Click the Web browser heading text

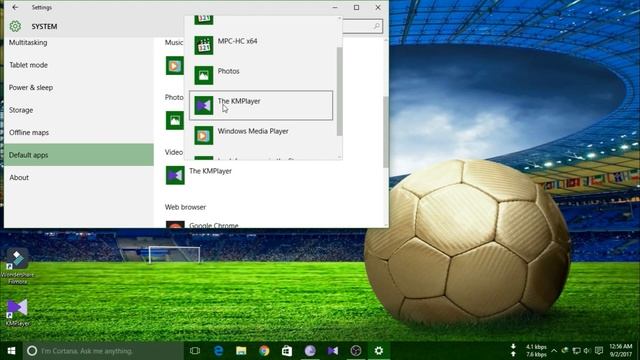(x=185, y=207)
